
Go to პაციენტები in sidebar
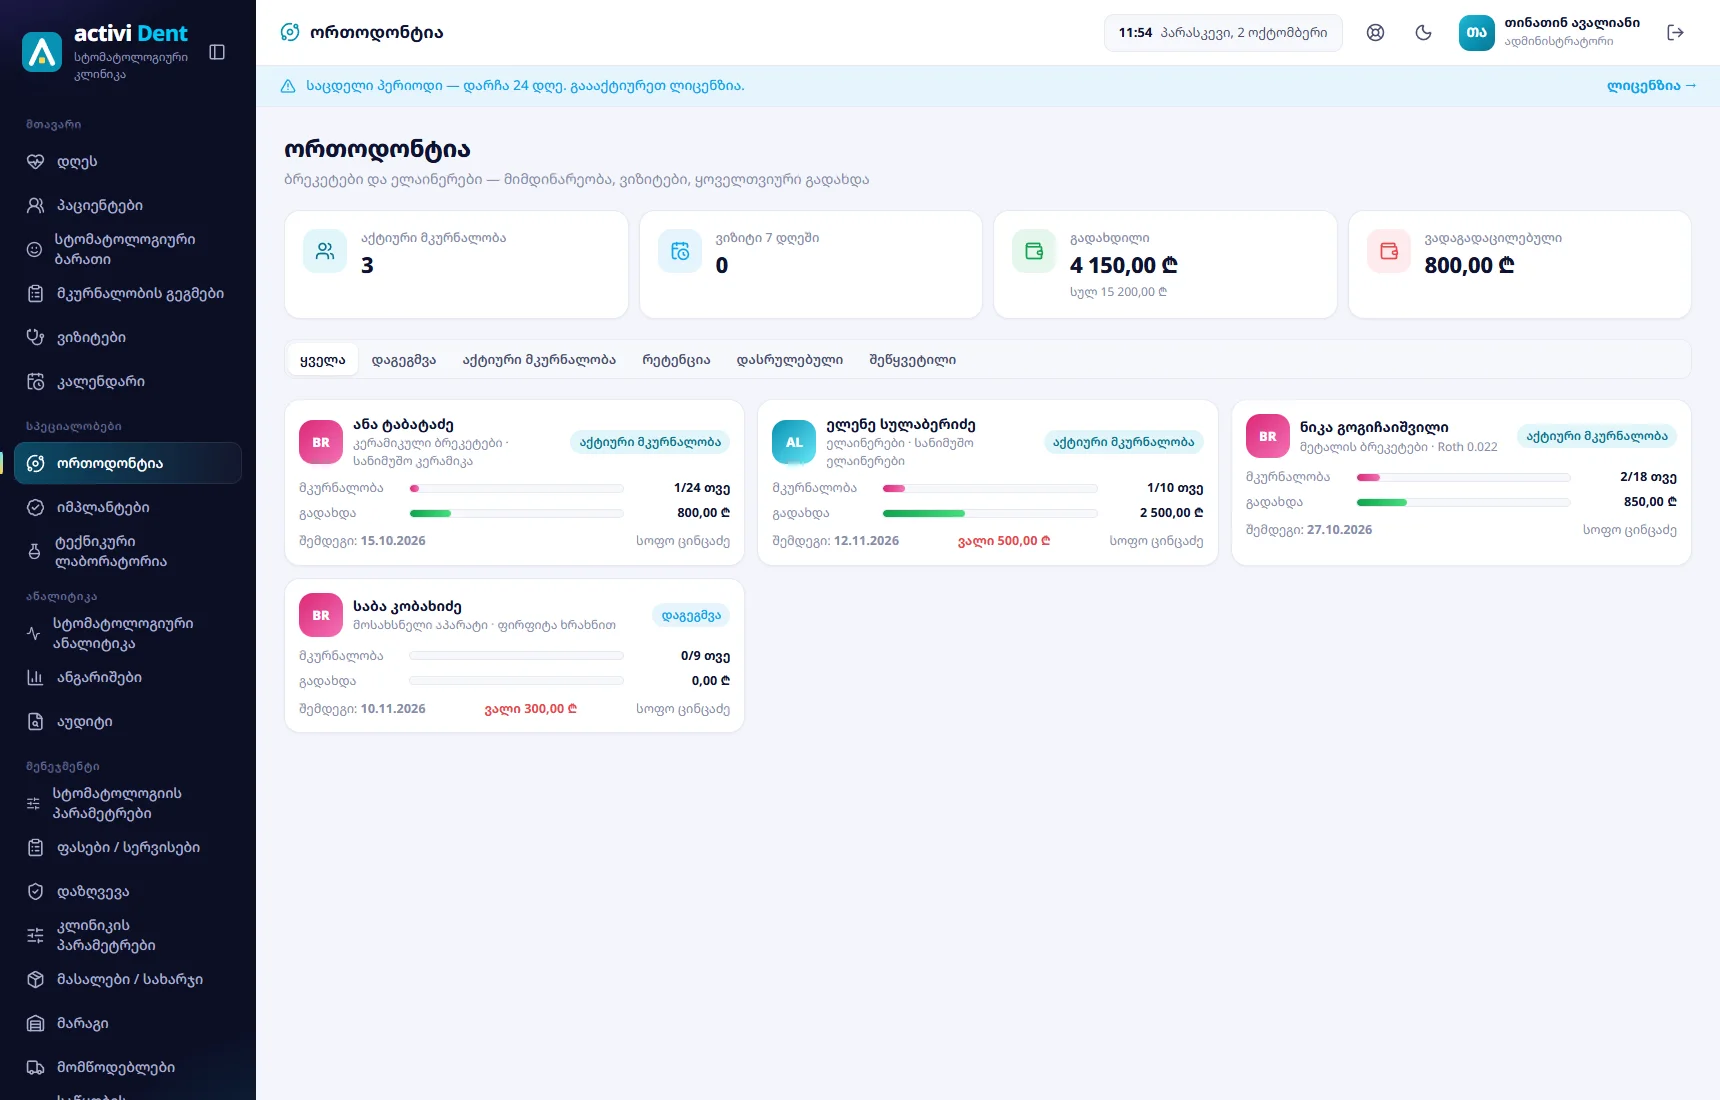click(128, 205)
